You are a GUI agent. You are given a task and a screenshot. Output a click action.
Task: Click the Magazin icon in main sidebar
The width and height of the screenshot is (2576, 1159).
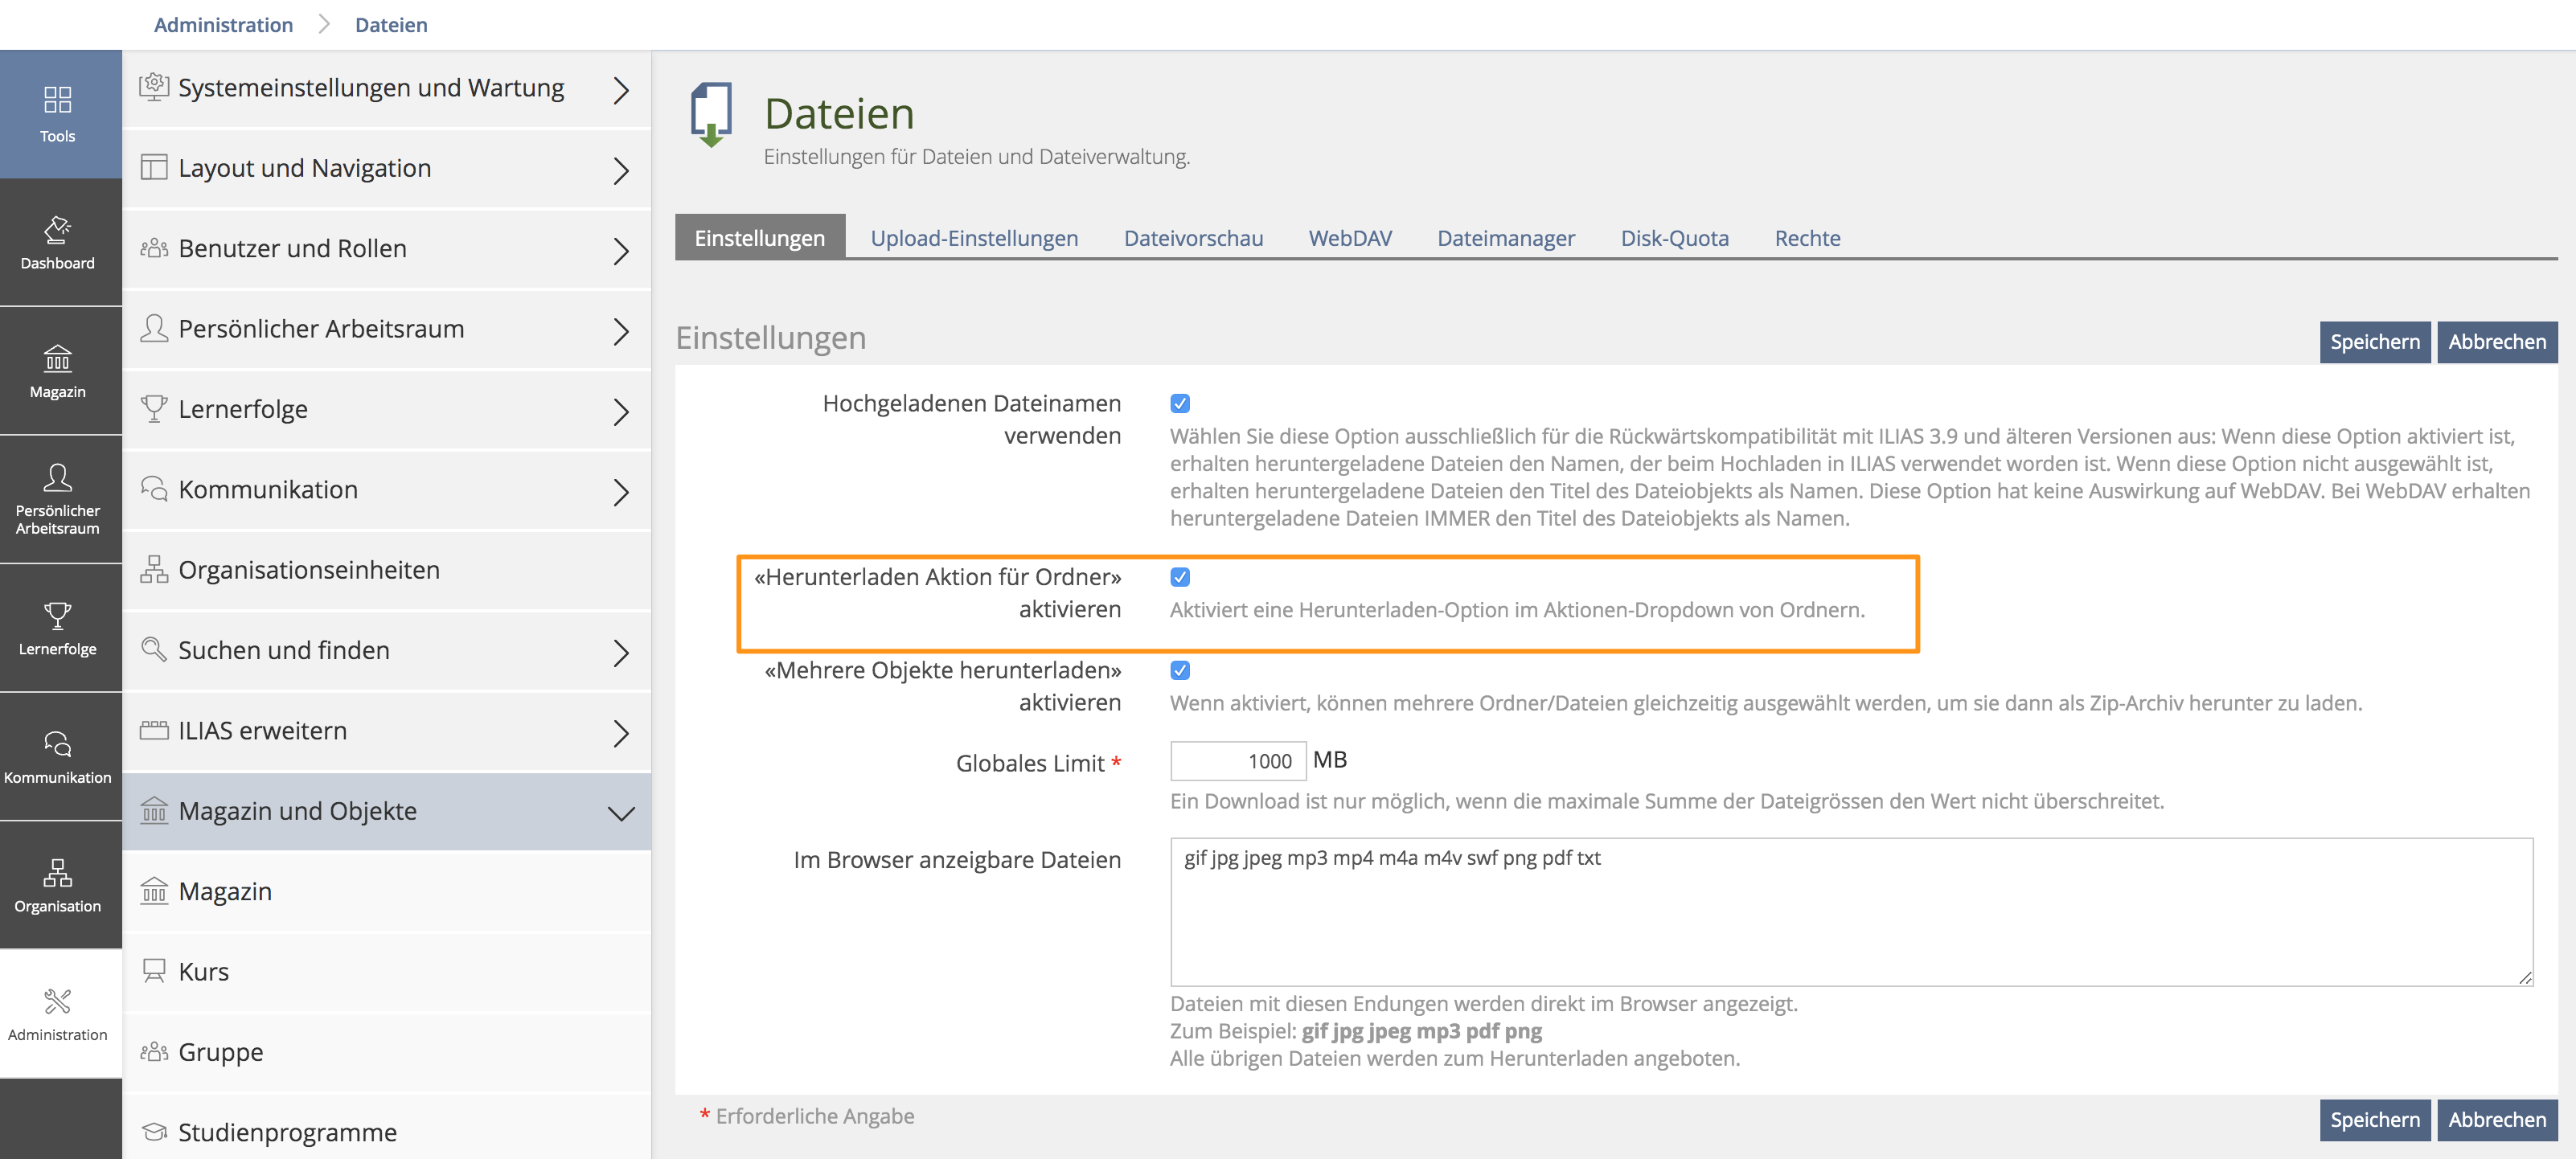[58, 370]
